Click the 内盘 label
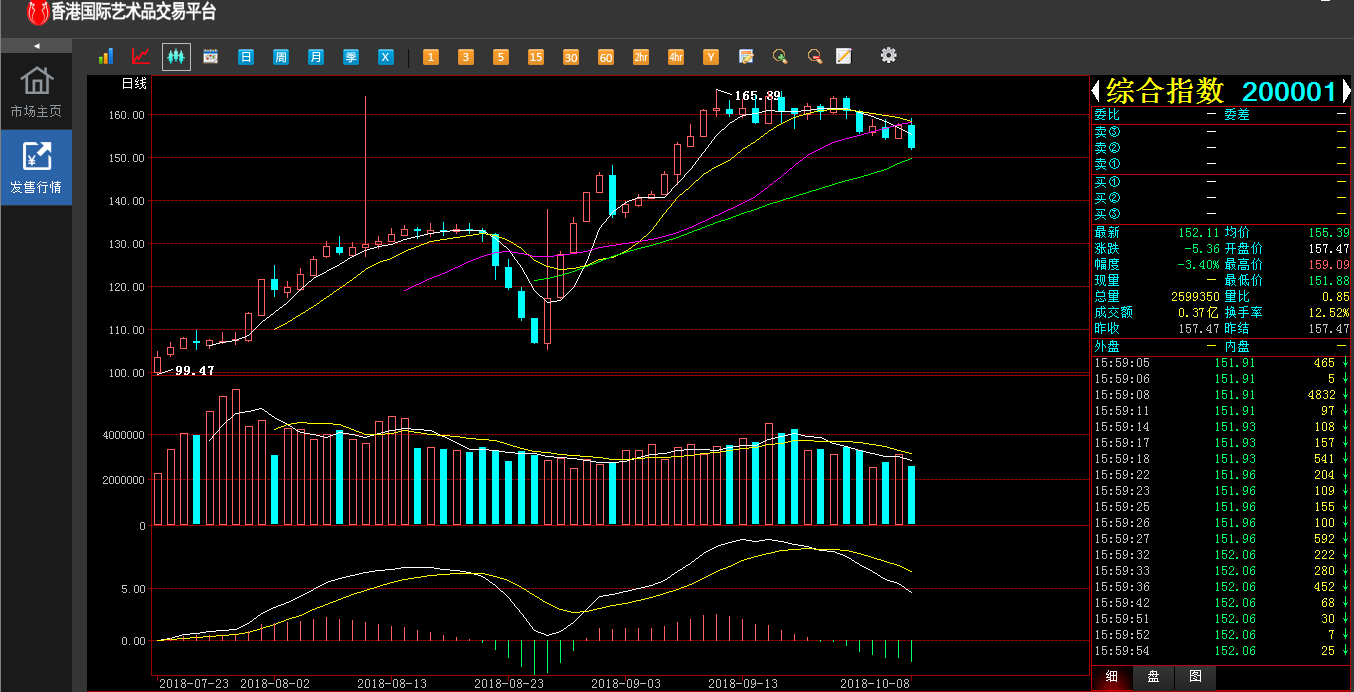 pyautogui.click(x=1238, y=346)
